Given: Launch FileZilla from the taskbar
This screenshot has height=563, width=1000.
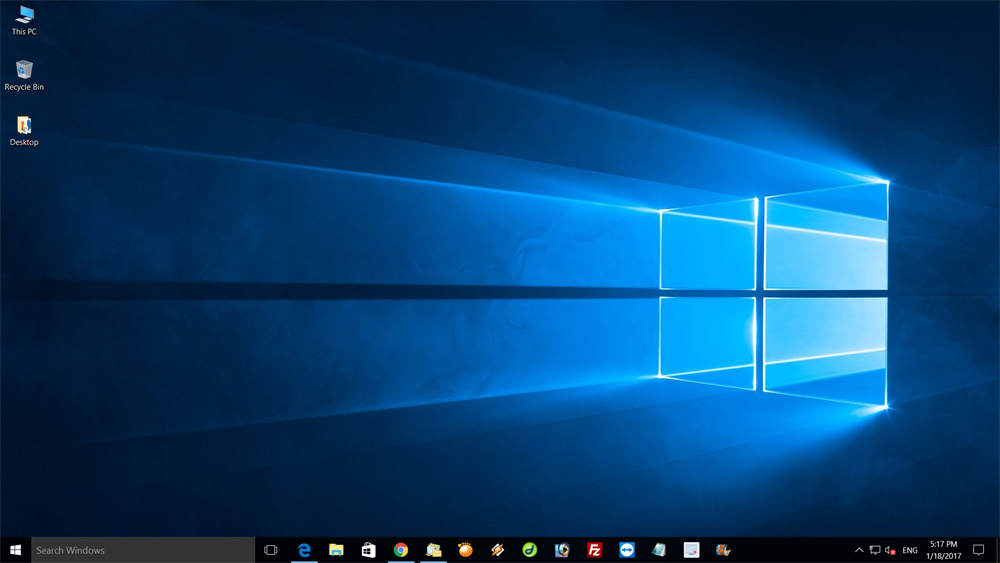Looking at the screenshot, I should point(595,550).
